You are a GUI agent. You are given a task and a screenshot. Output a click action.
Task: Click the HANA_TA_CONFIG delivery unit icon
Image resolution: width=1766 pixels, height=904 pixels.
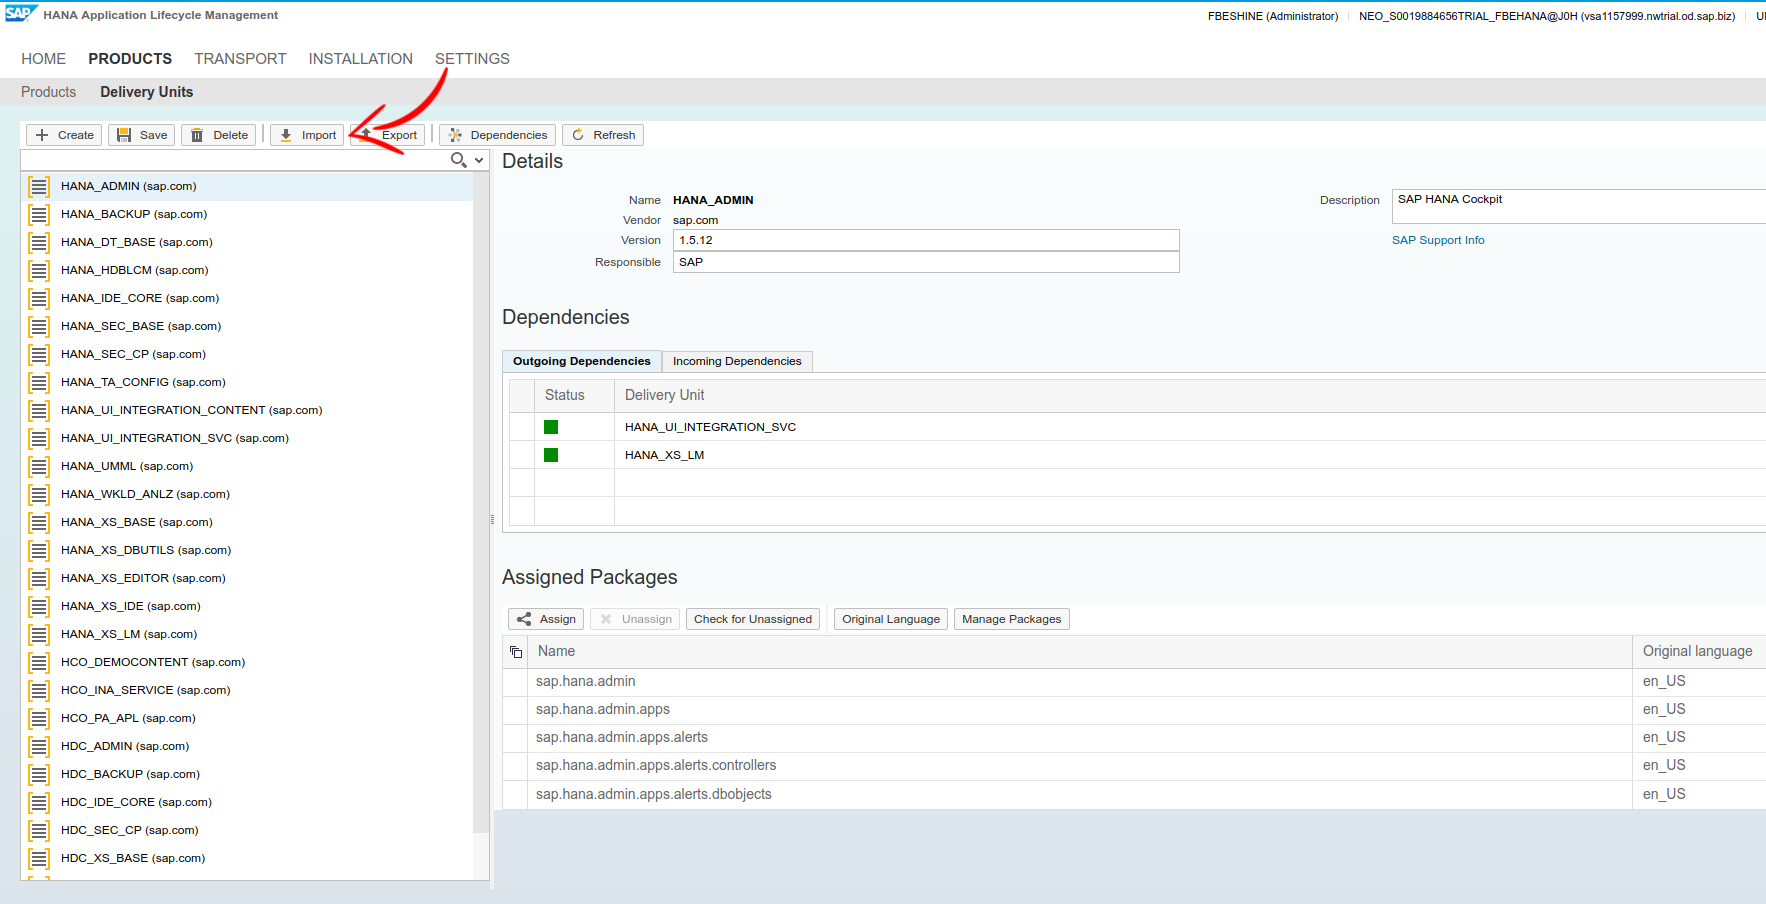tap(39, 382)
